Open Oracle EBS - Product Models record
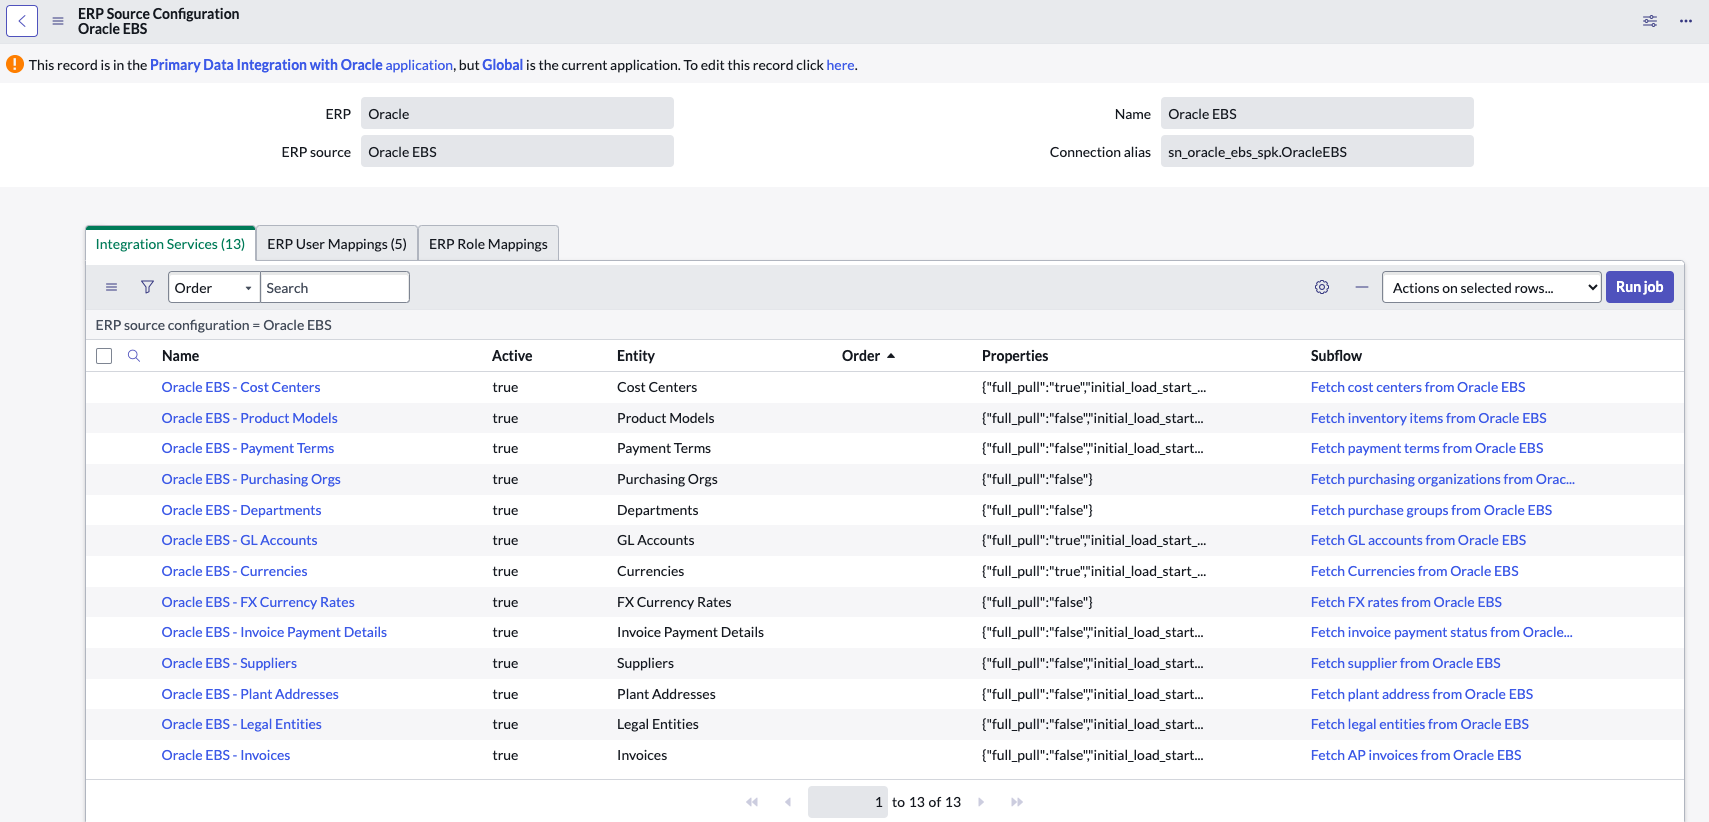 tap(249, 418)
